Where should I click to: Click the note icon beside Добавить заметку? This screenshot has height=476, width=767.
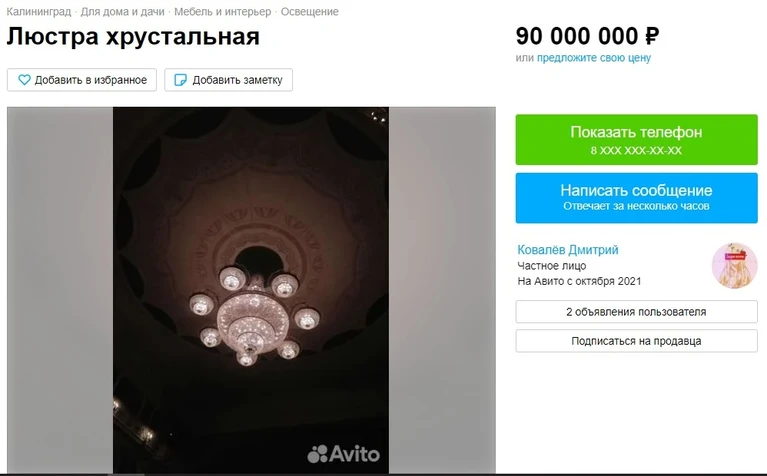(x=180, y=80)
